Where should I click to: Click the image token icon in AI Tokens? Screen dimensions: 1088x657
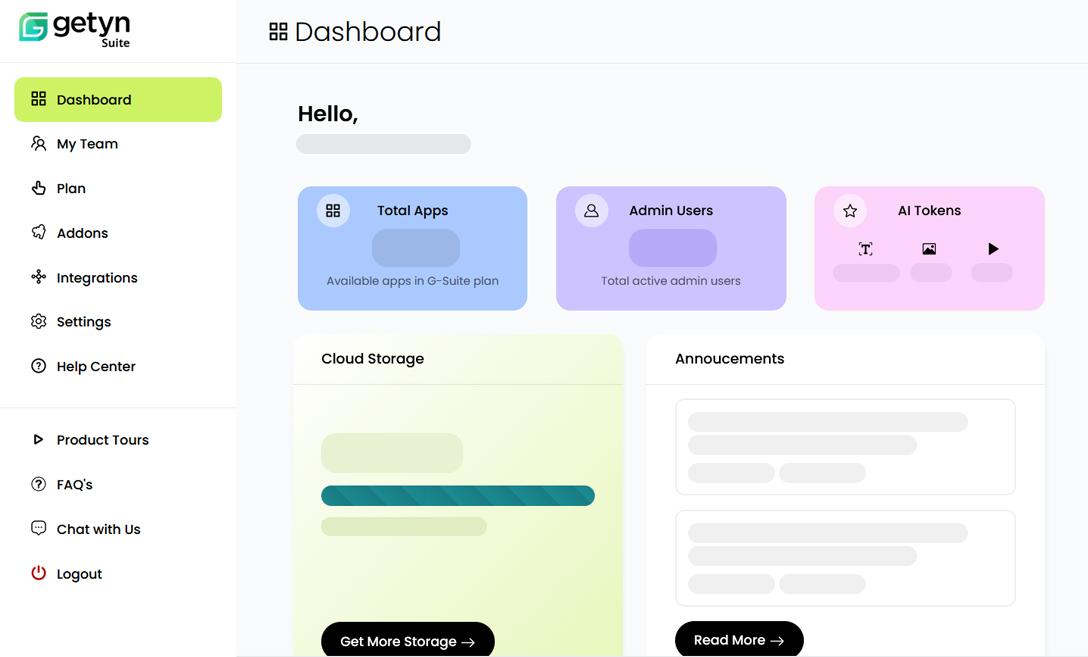click(x=929, y=249)
